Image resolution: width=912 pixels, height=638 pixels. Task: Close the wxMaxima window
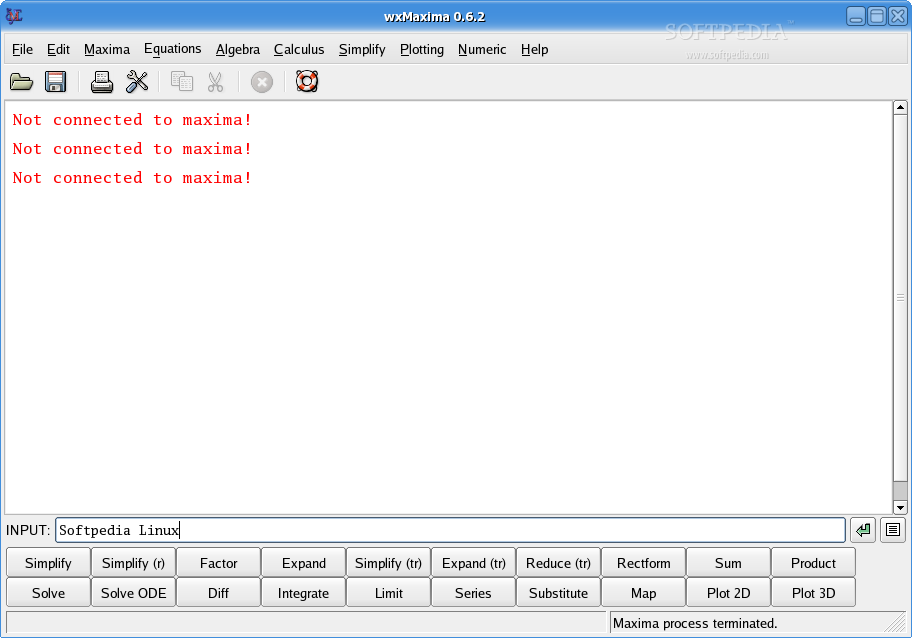tap(897, 16)
